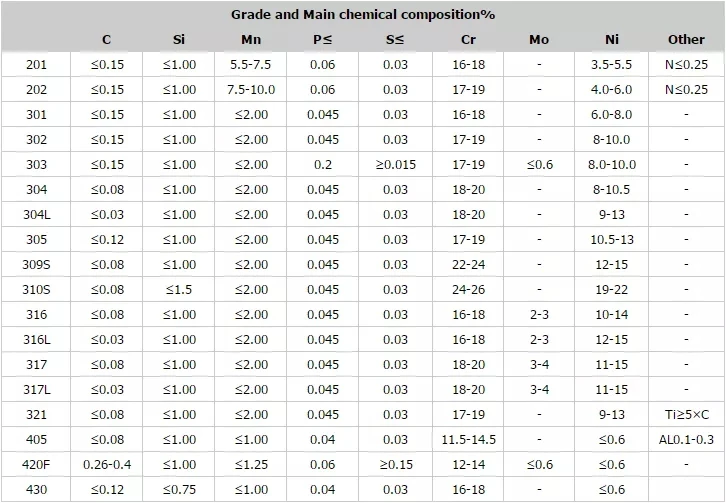Click the ≤0.75 Si value for grade 430
This screenshot has height=503, width=726.
point(179,490)
